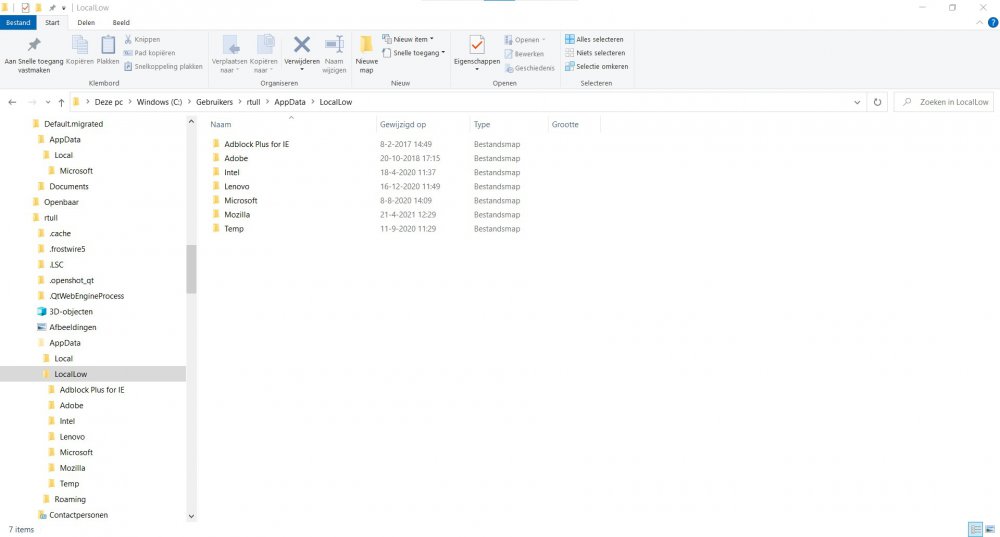1000x537 pixels.
Task: Switch to the Beeld ribbon tab
Action: click(120, 22)
